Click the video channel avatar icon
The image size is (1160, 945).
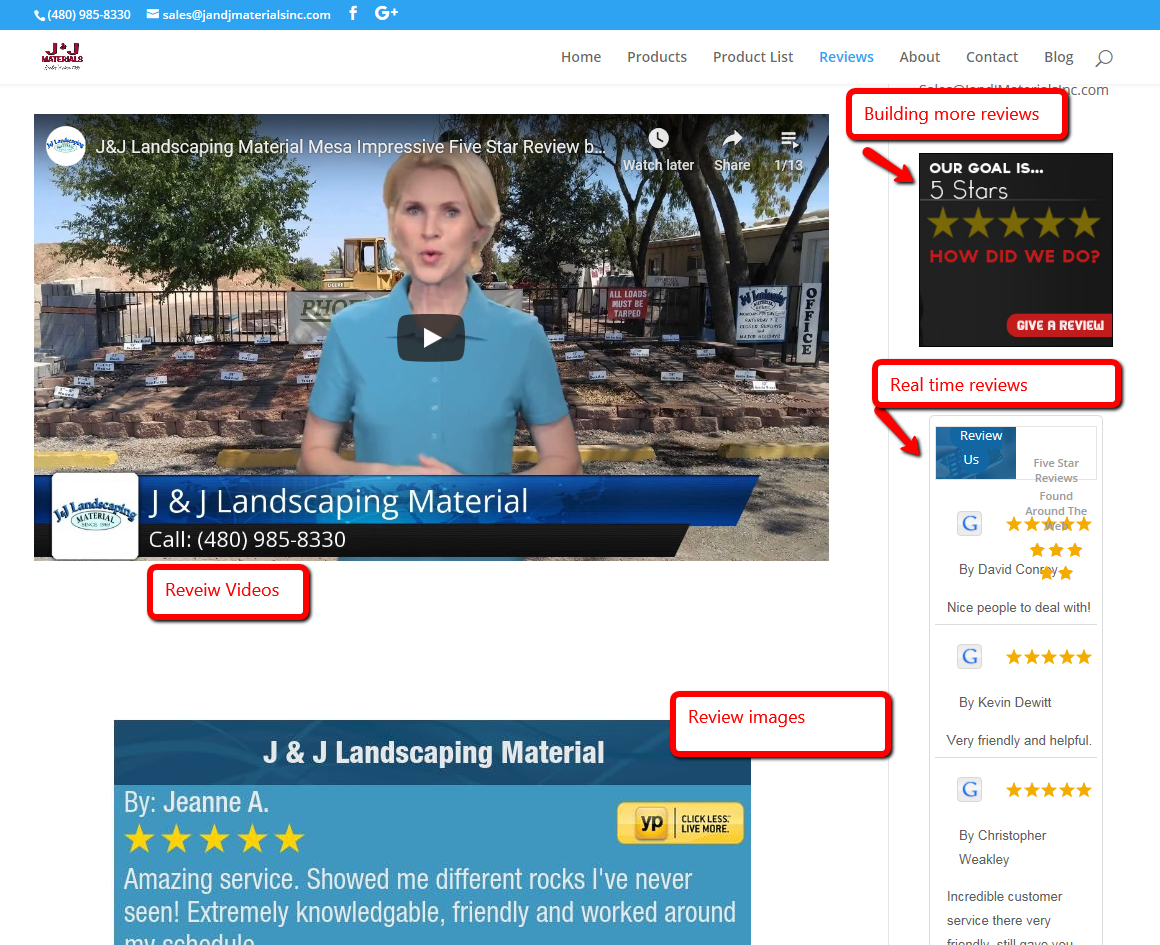66,146
